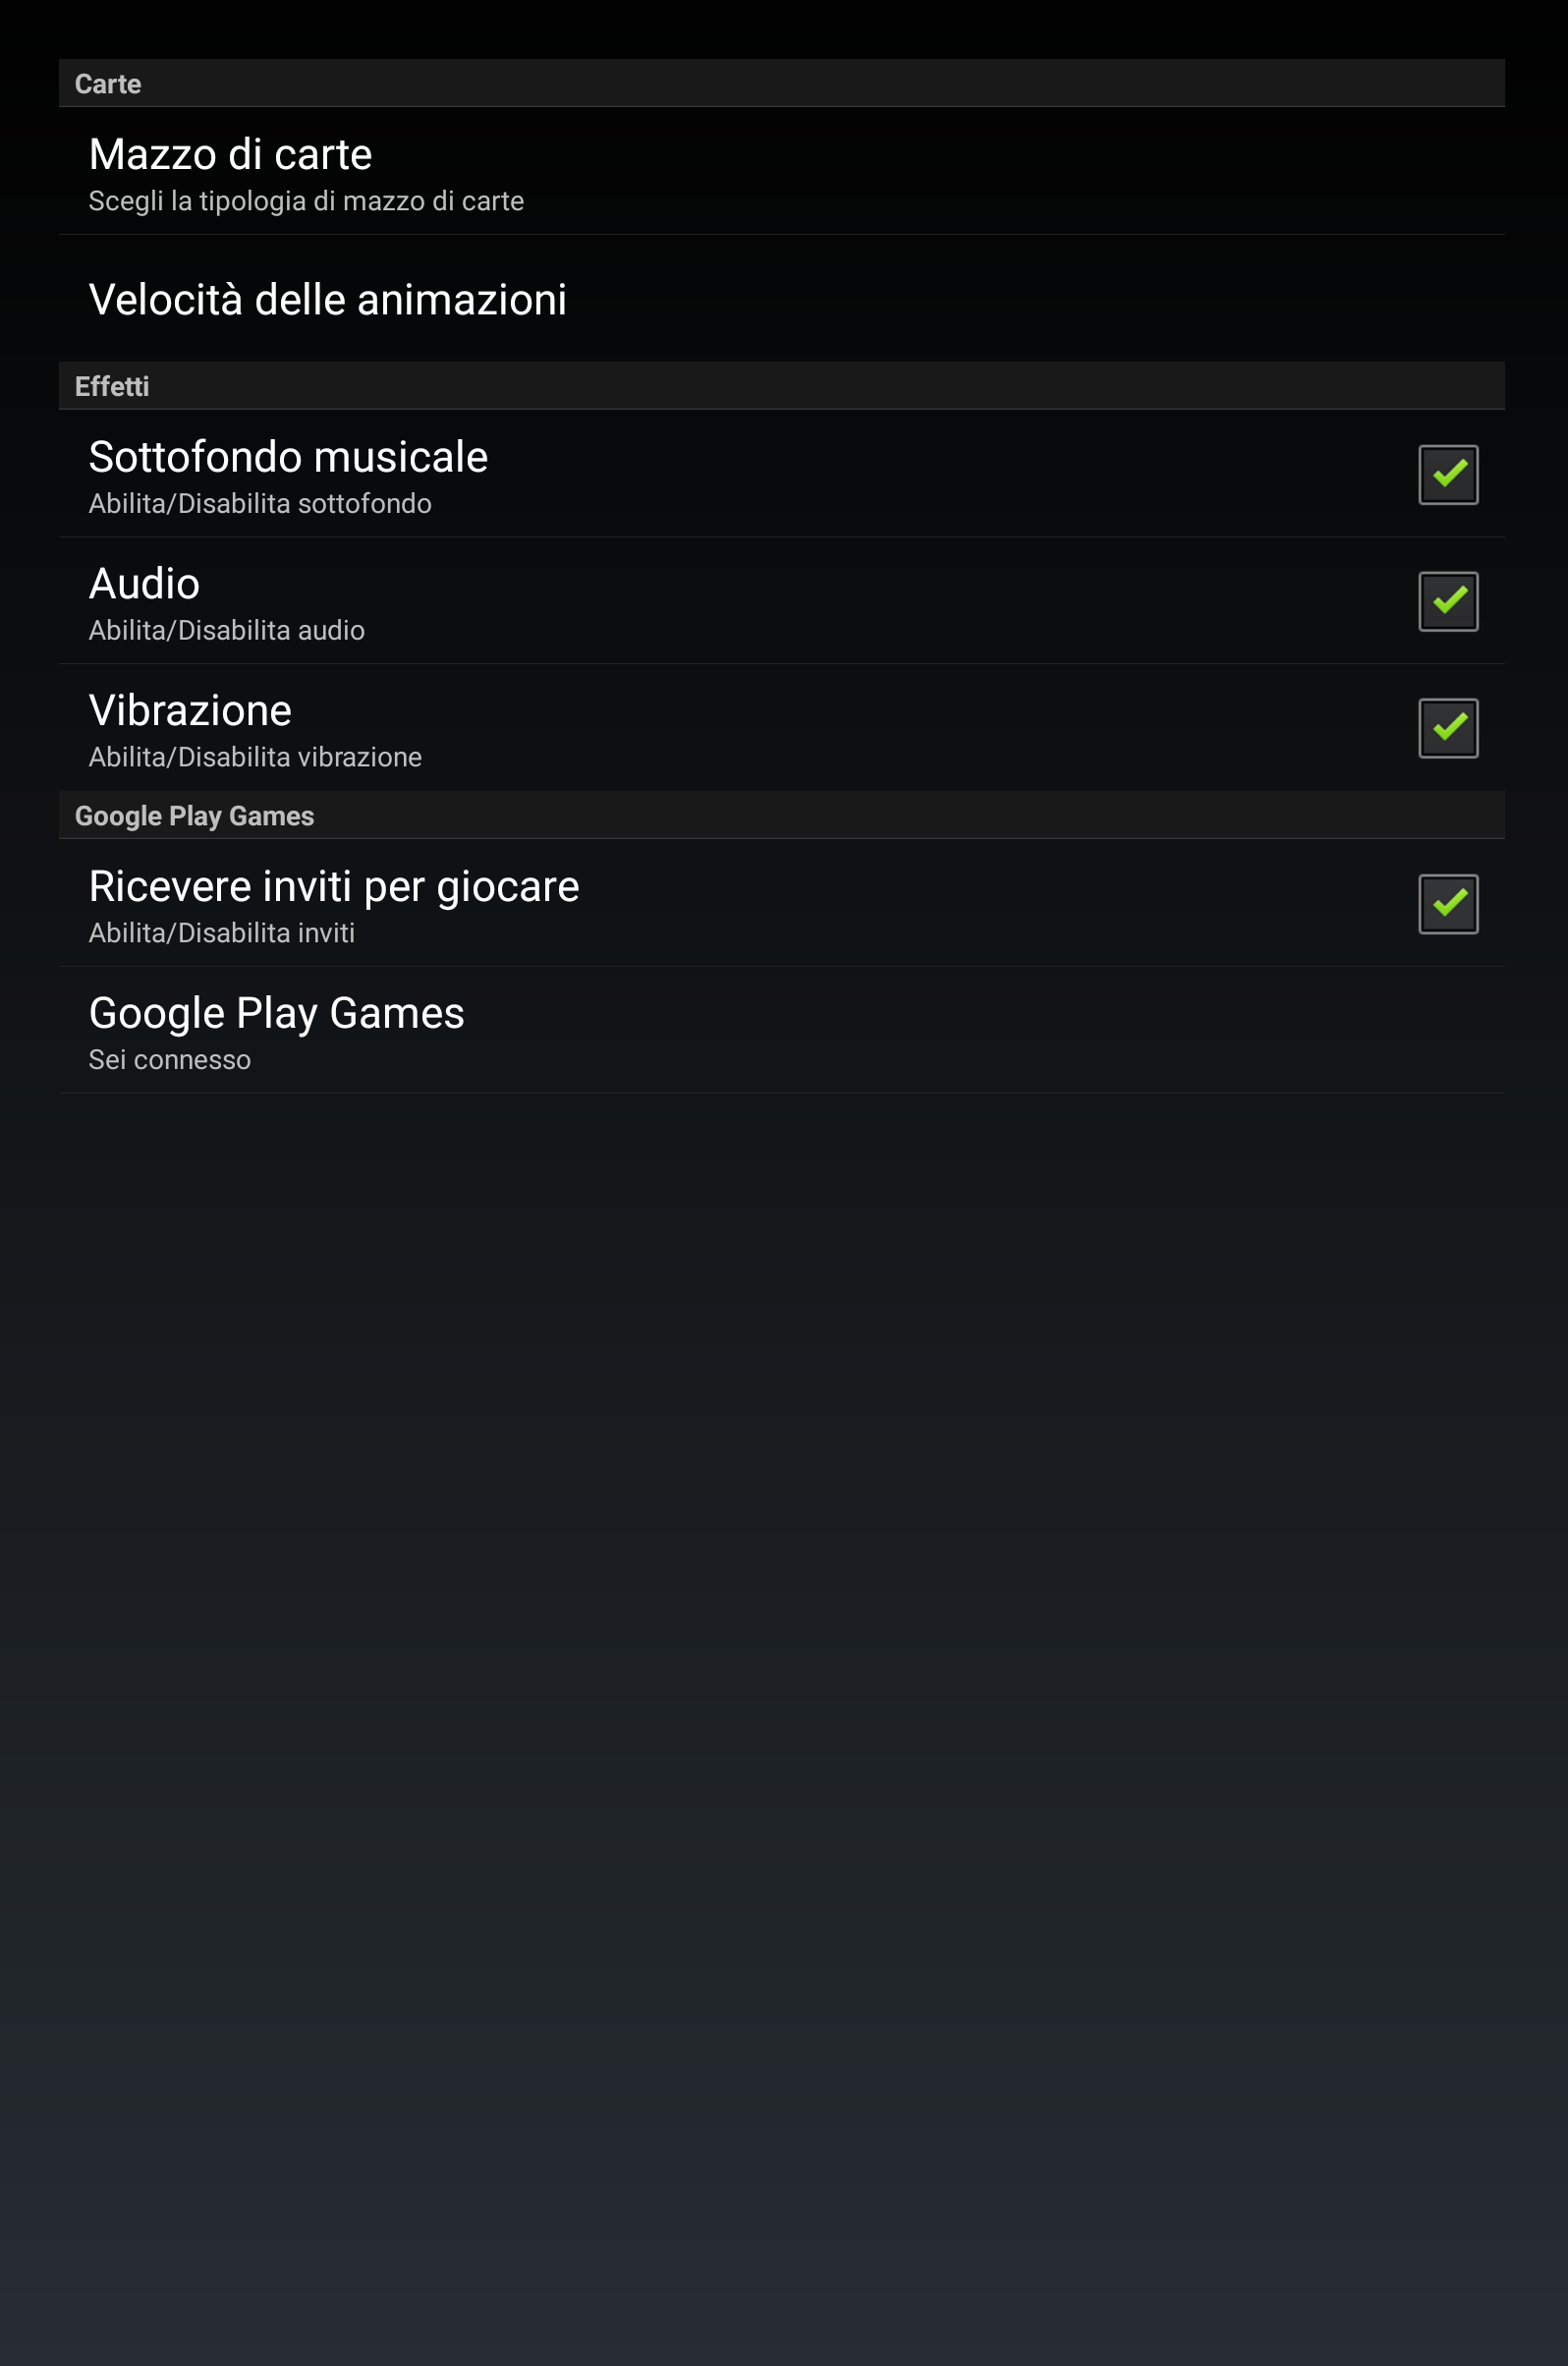Open the Mazzo di carte setting
Viewport: 1568px width, 2366px height.
pyautogui.click(x=781, y=171)
